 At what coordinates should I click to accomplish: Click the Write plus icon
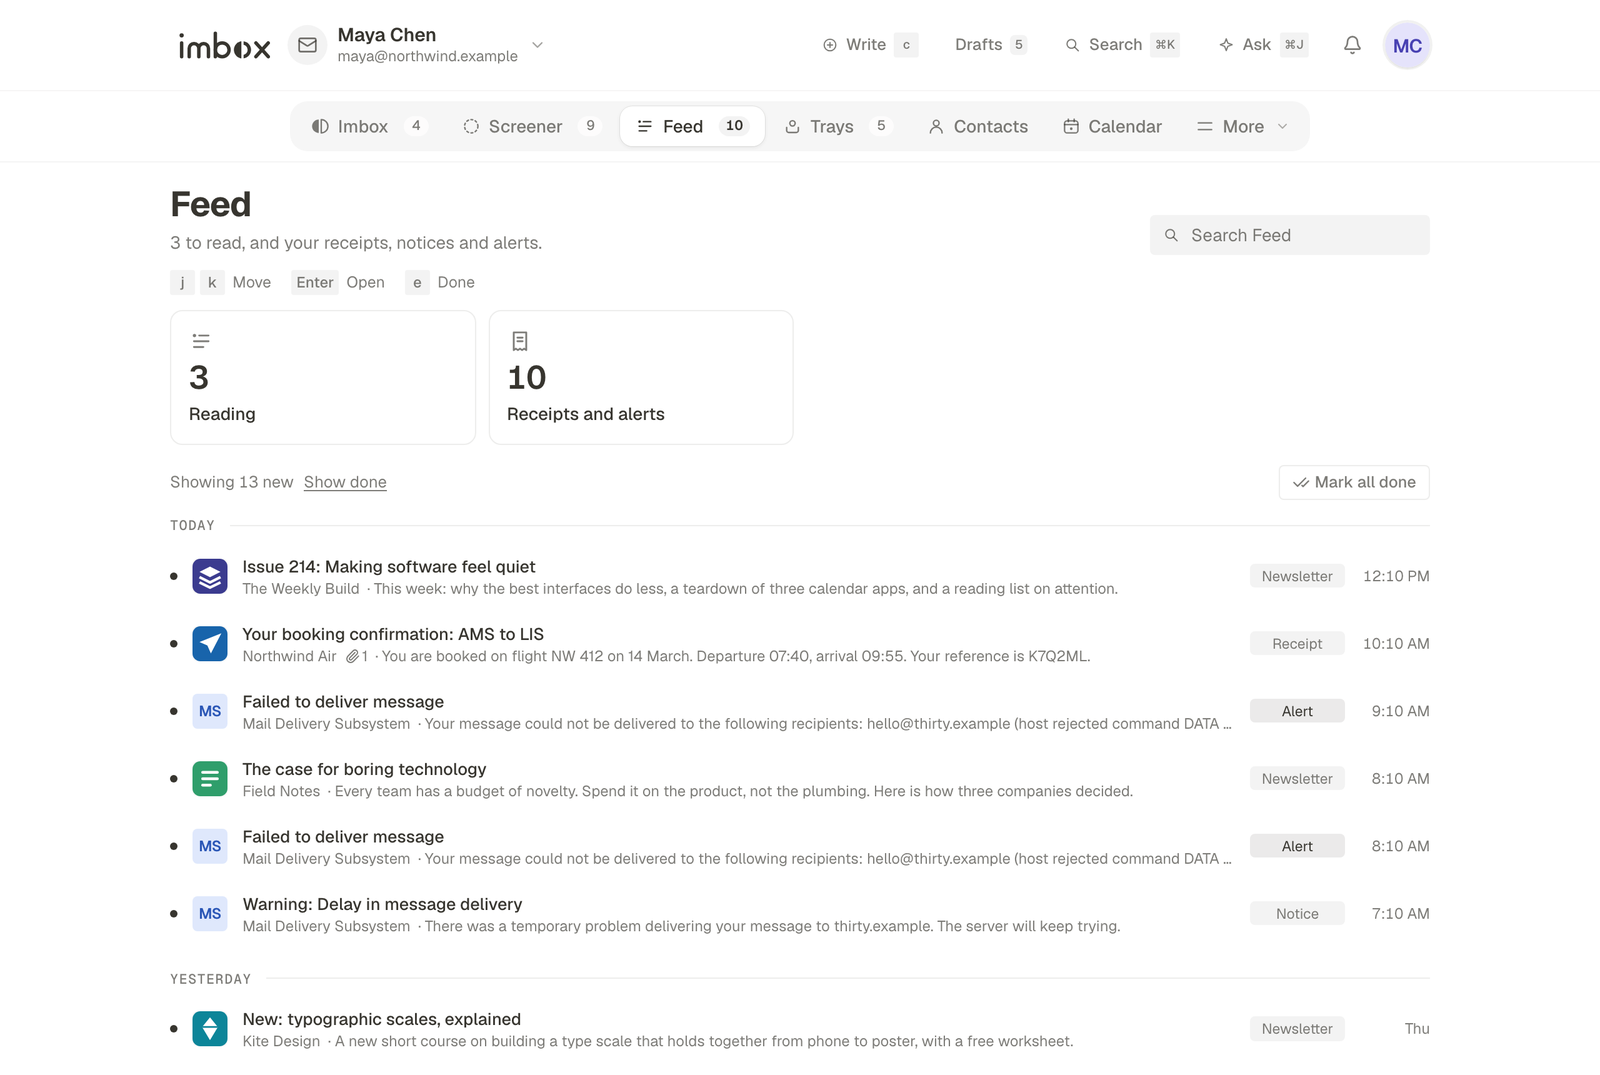coord(830,45)
